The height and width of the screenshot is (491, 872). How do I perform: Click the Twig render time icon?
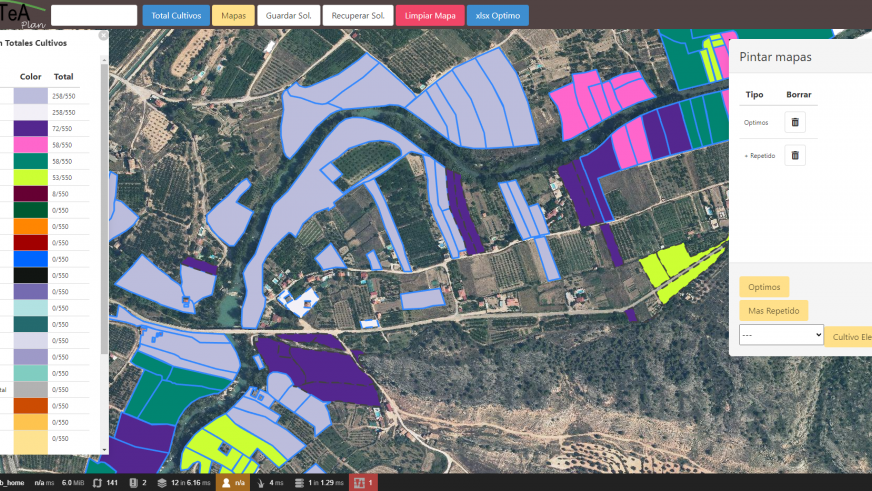[260, 483]
